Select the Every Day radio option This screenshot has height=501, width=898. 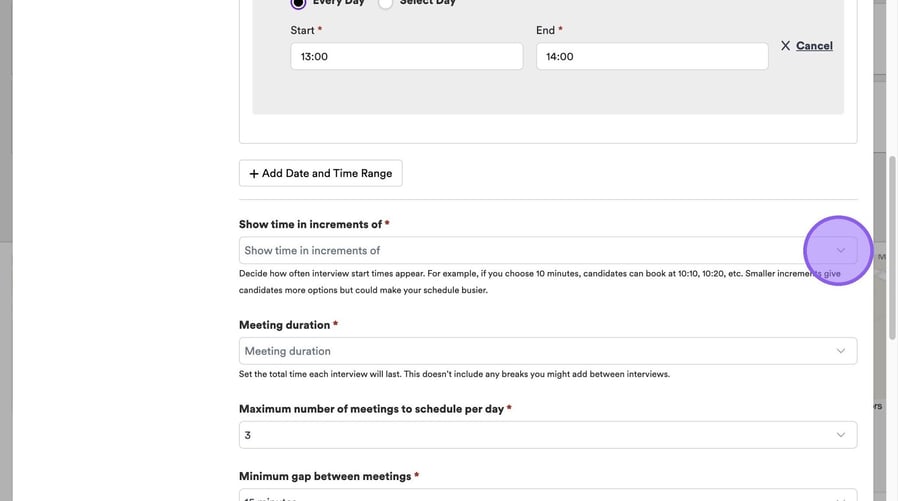coord(298,3)
